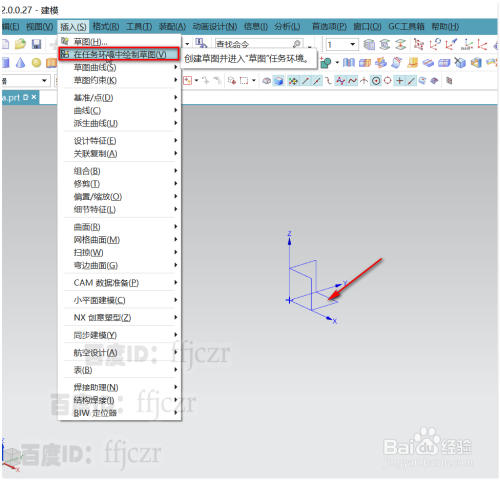Click the blue open book mirror icon
The width and height of the screenshot is (500, 480).
(349, 62)
